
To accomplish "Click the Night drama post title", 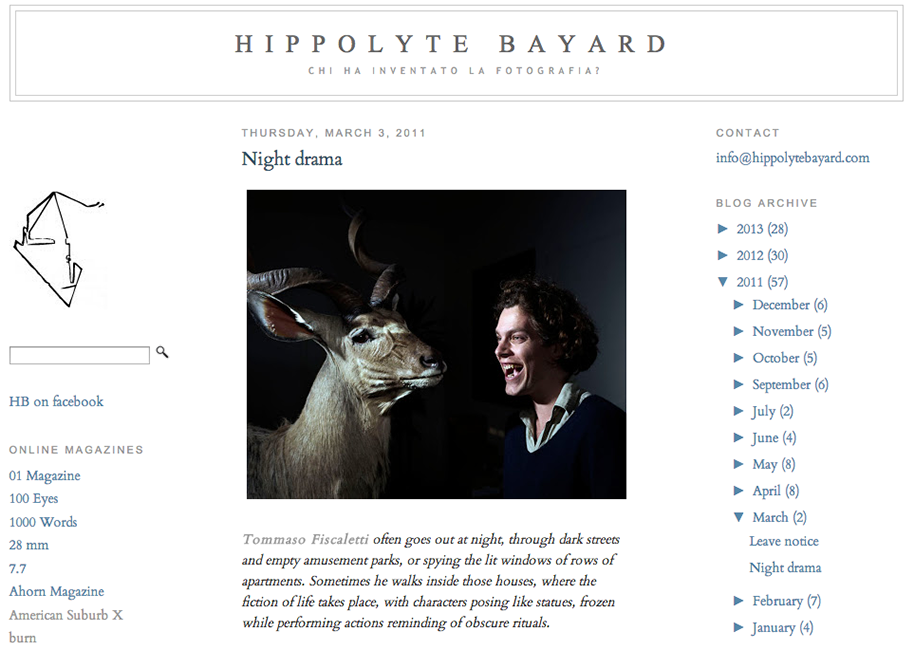I will point(292,159).
